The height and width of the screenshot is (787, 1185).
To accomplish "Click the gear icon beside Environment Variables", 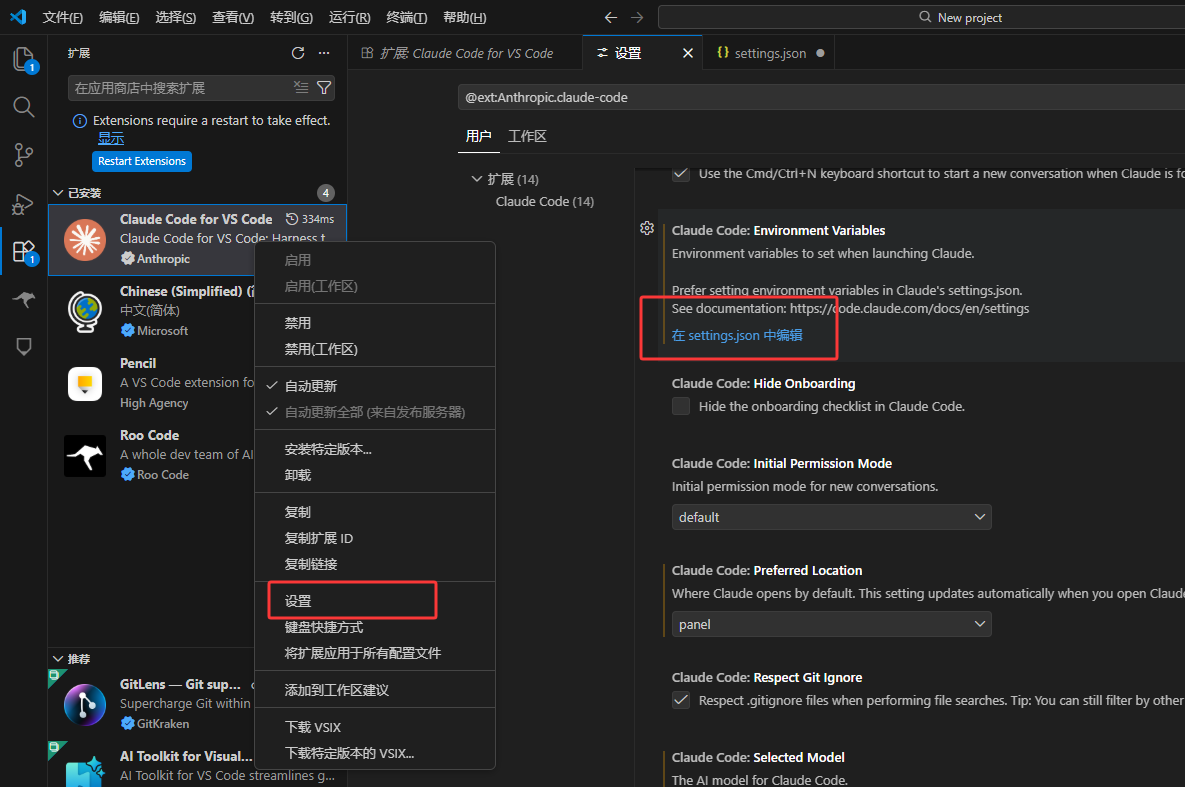I will [x=647, y=228].
